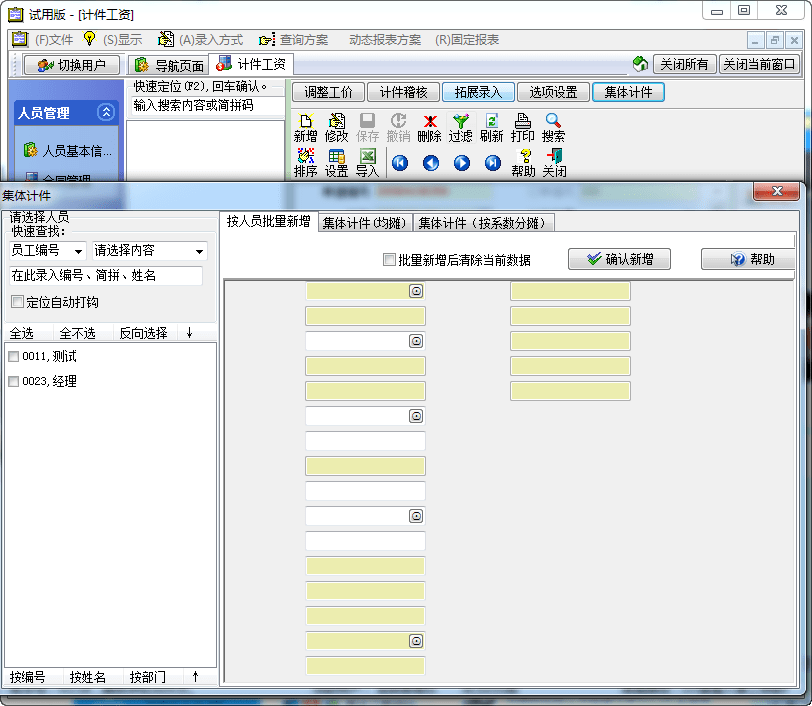812x706 pixels.
Task: Check employee 0011, 测试
Action: click(14, 356)
